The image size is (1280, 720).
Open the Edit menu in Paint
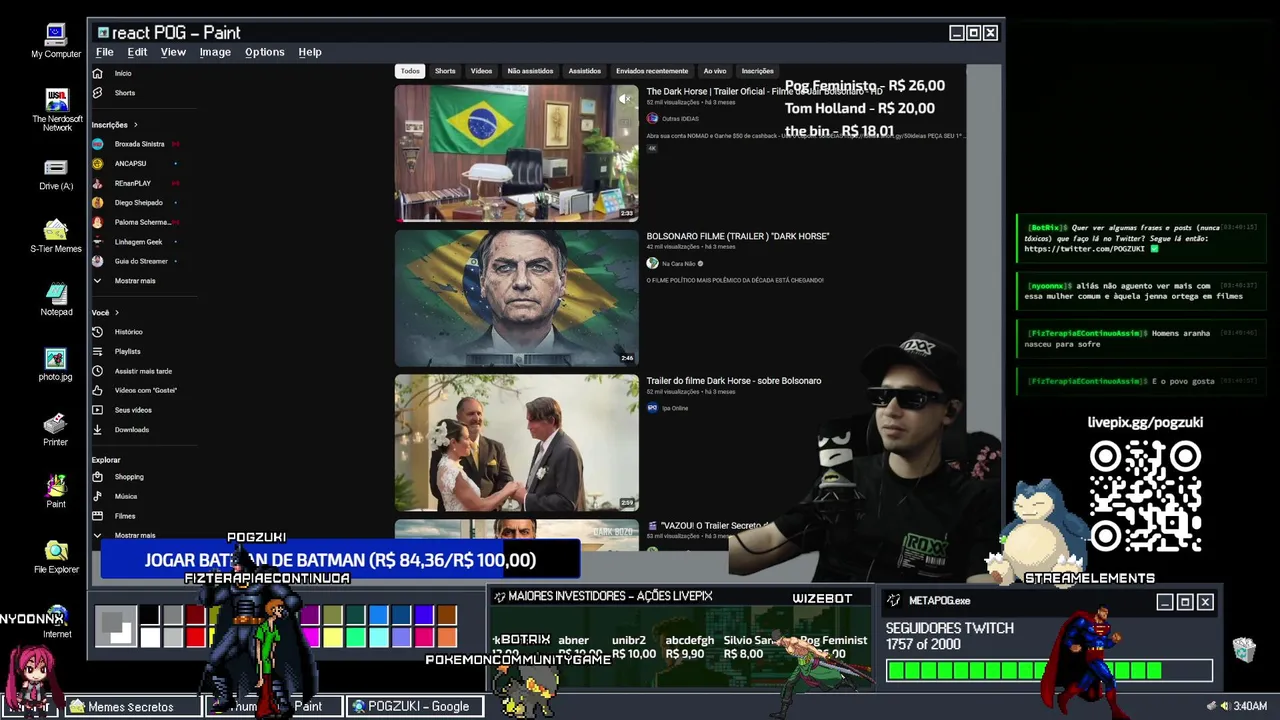click(x=137, y=52)
